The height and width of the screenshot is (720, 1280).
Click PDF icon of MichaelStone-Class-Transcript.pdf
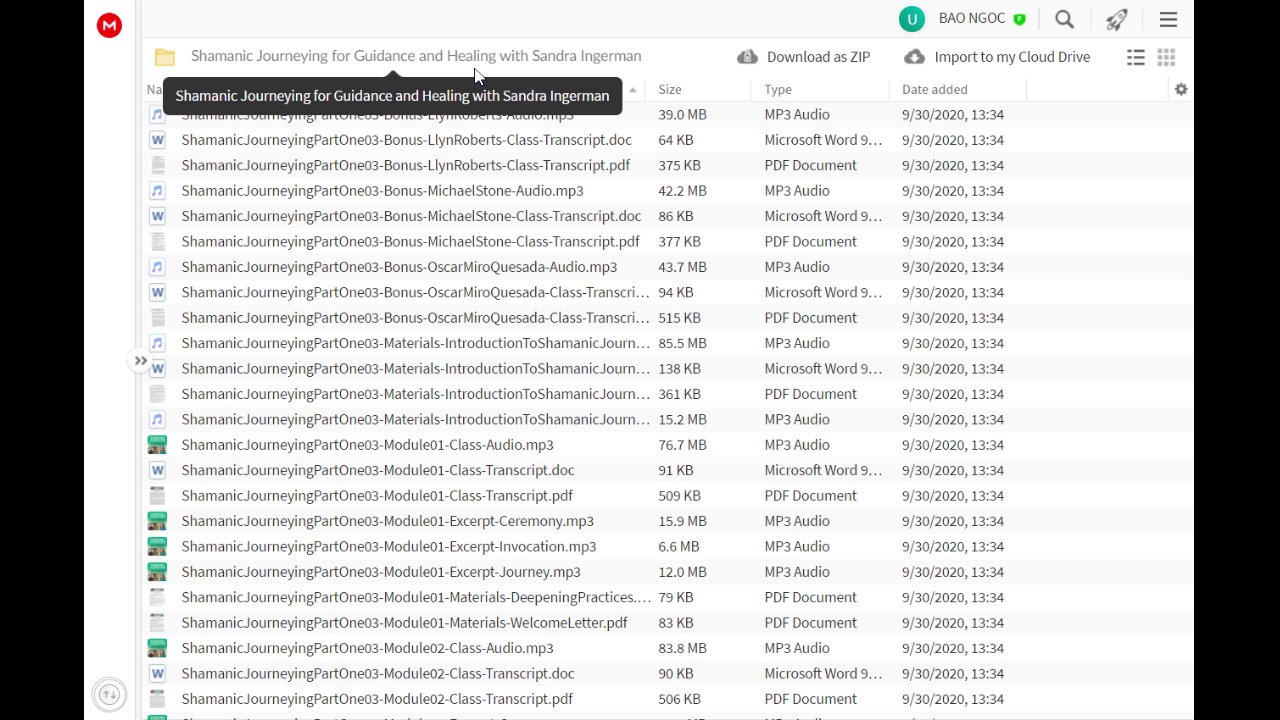(157, 241)
